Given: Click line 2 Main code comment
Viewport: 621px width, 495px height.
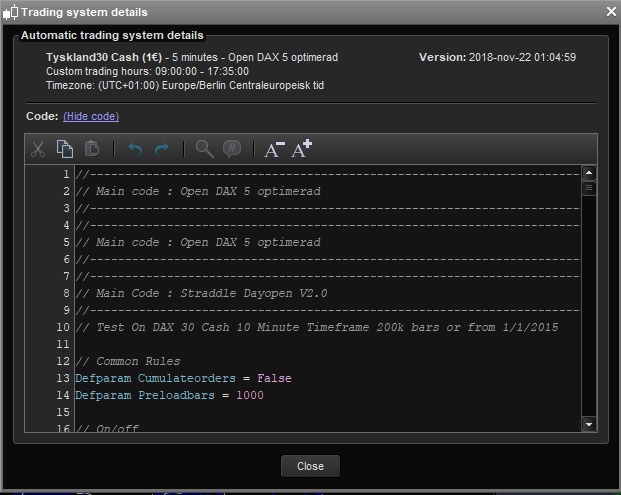Looking at the screenshot, I should (x=198, y=191).
